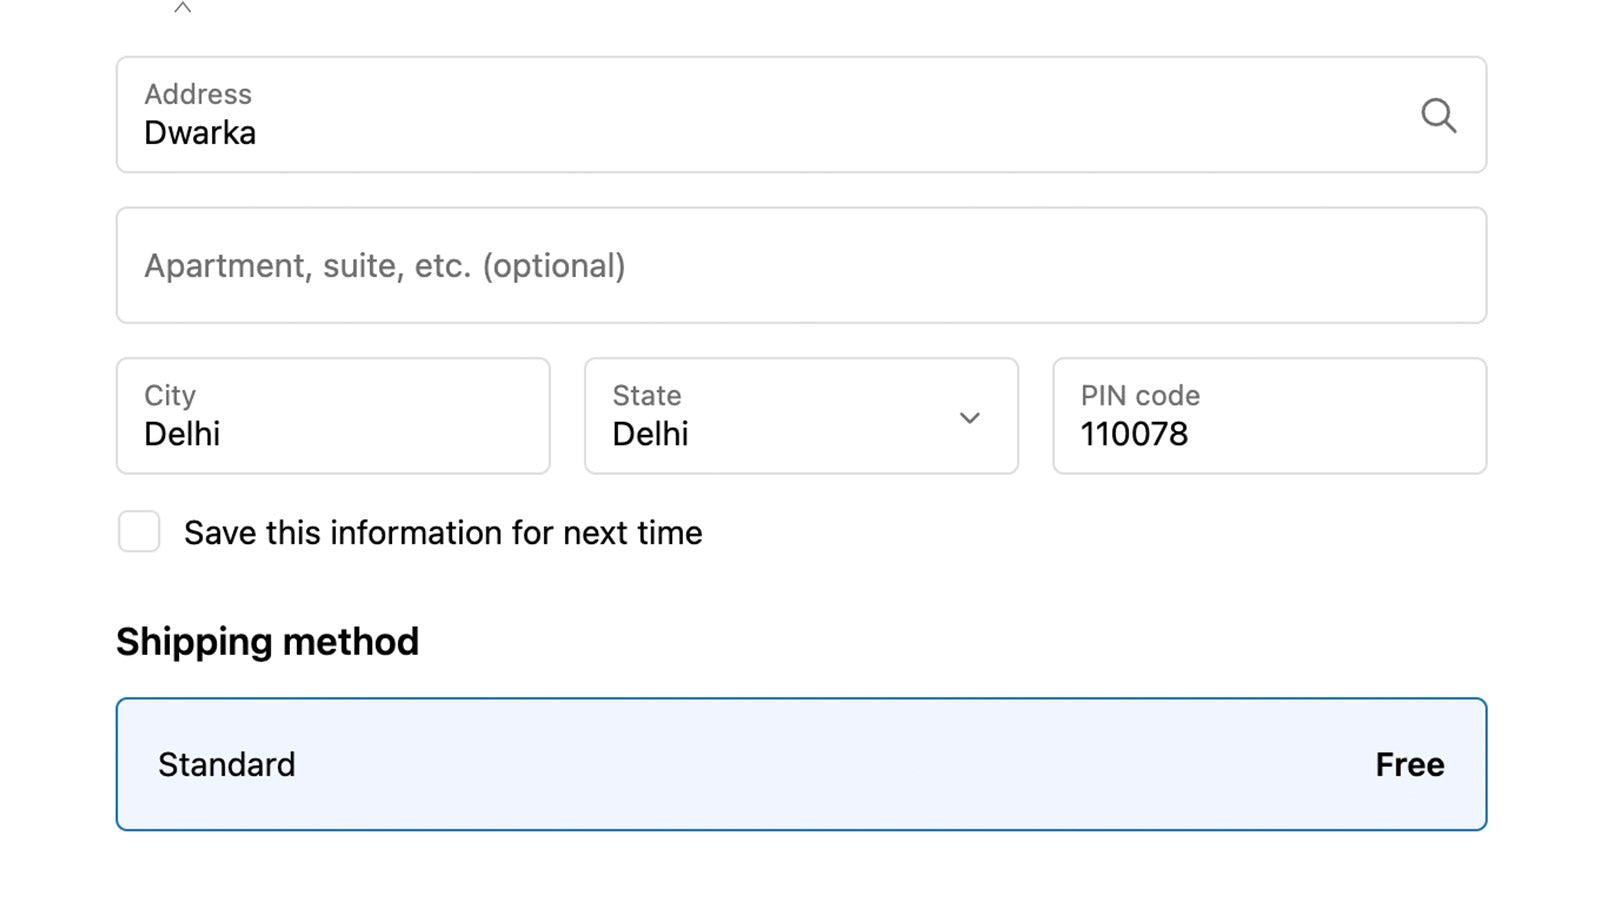
Task: Click the 'Delhi' value in the State selector
Action: (650, 434)
